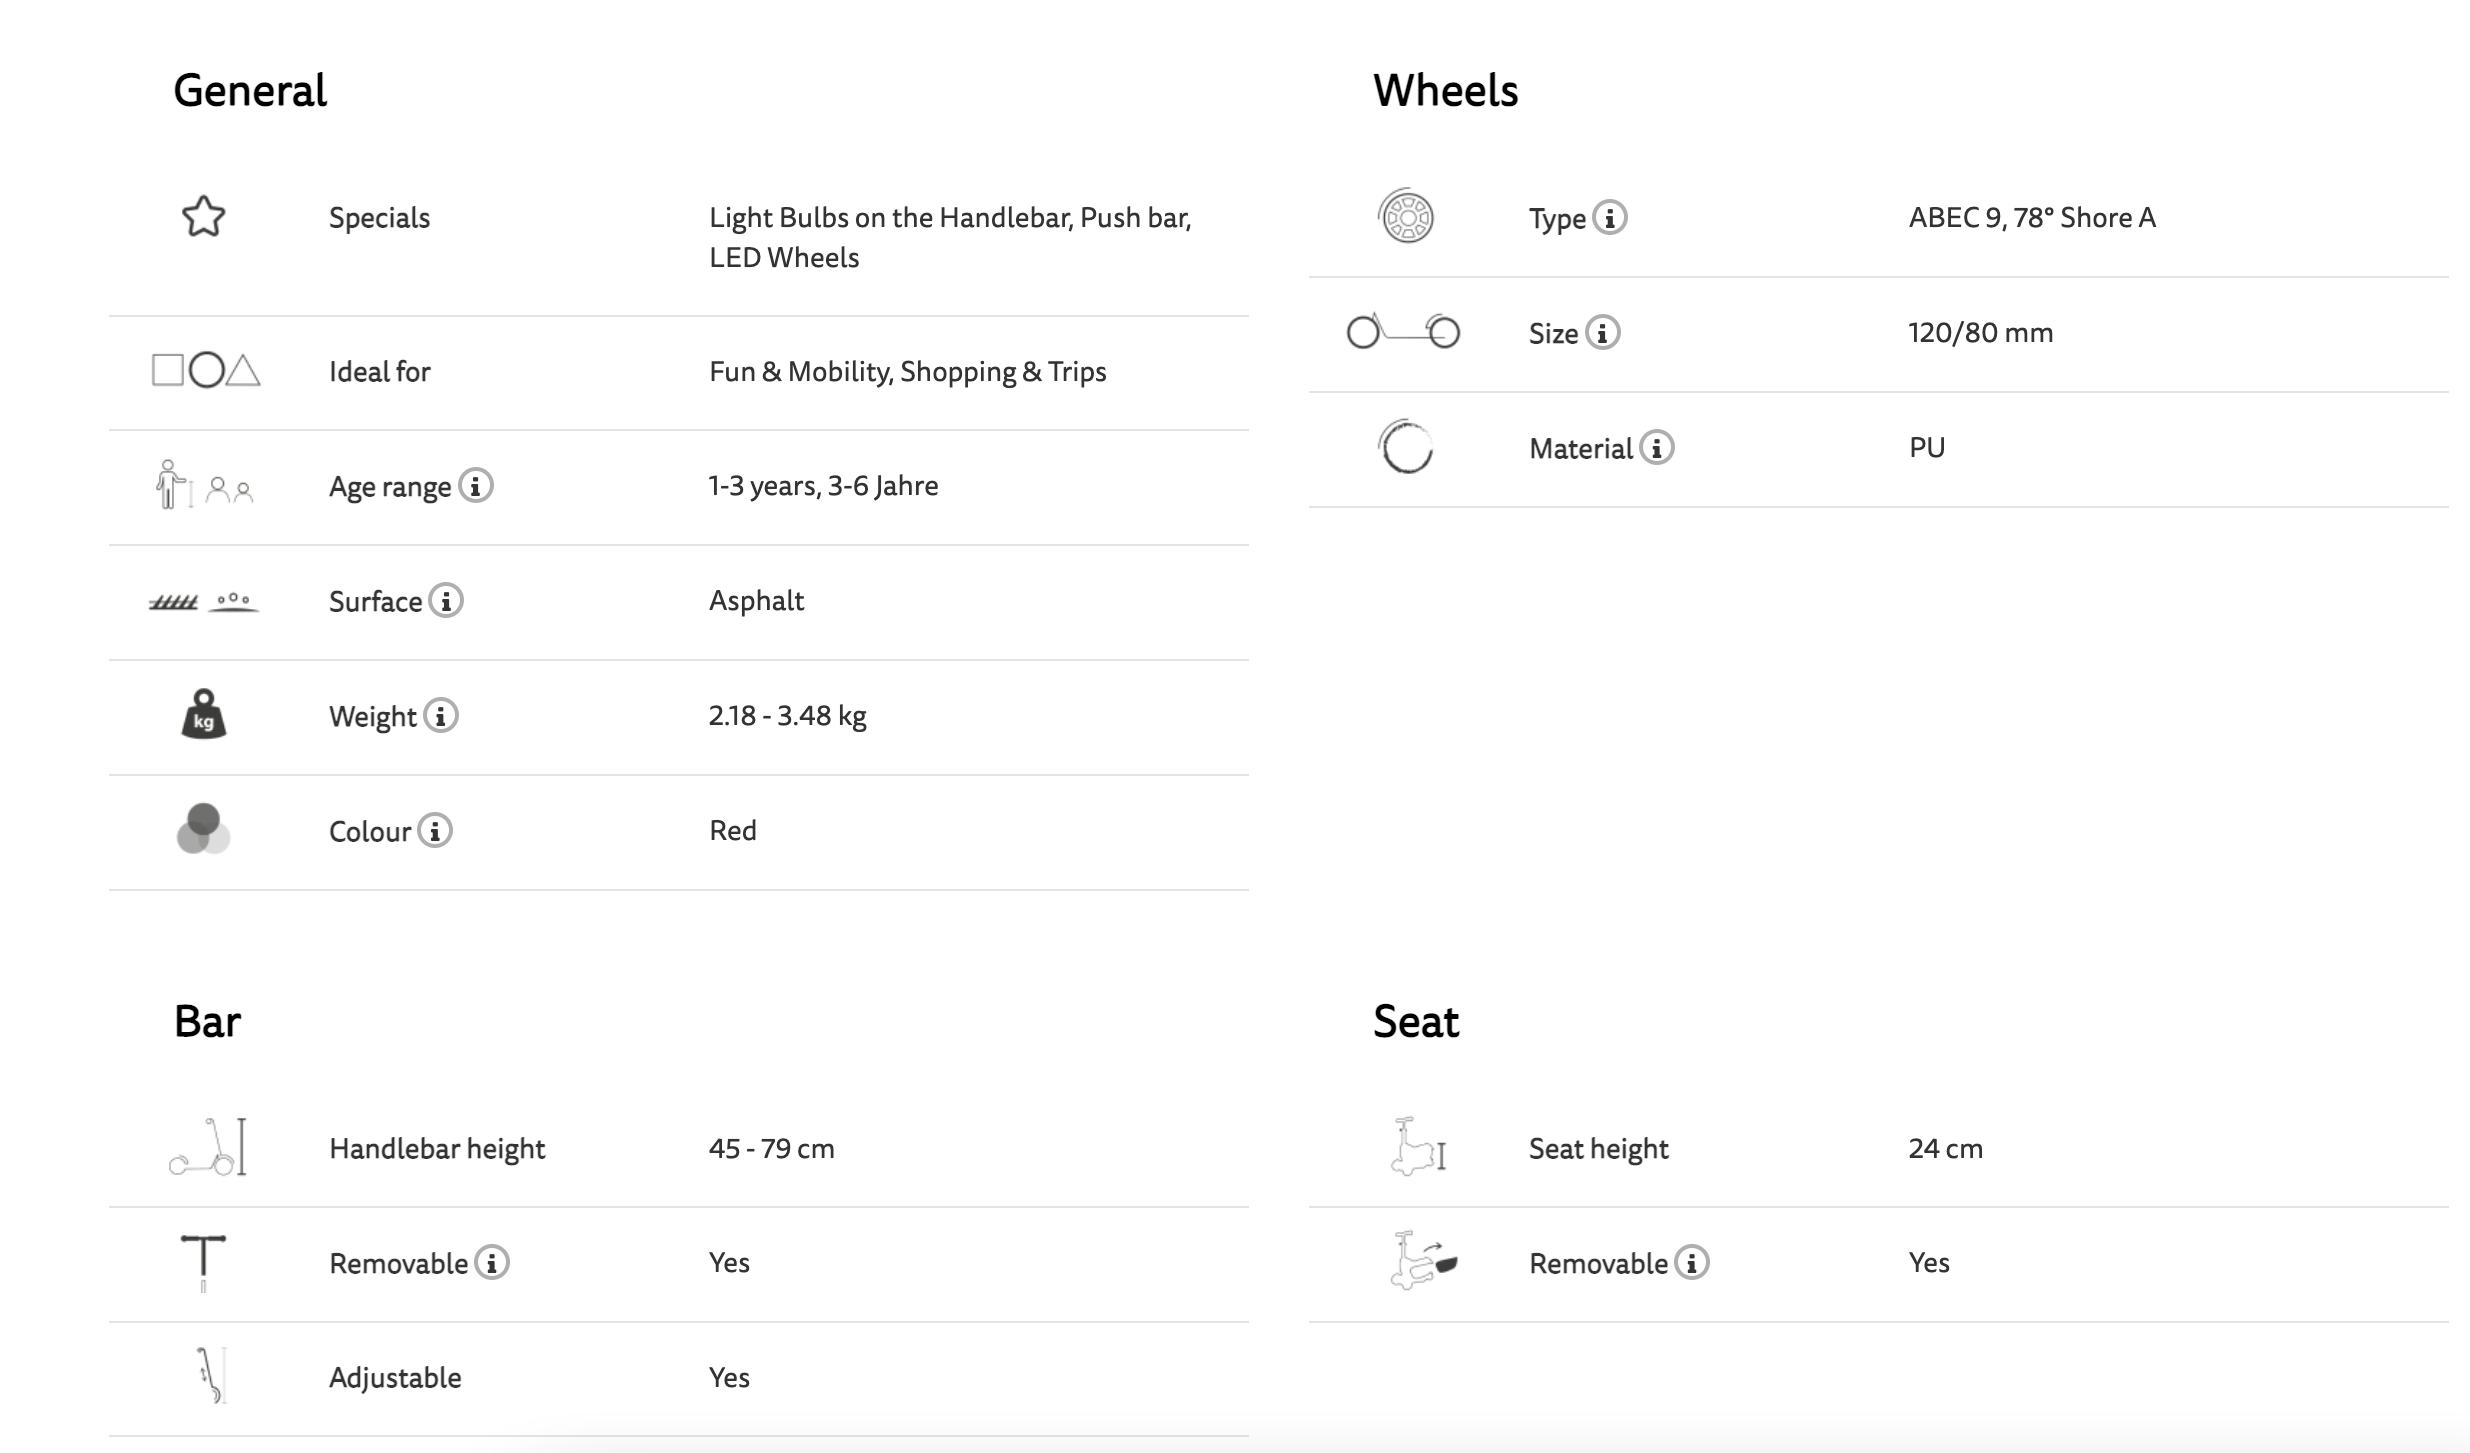The height and width of the screenshot is (1453, 2470).
Task: Click the General section heading
Action: point(250,91)
